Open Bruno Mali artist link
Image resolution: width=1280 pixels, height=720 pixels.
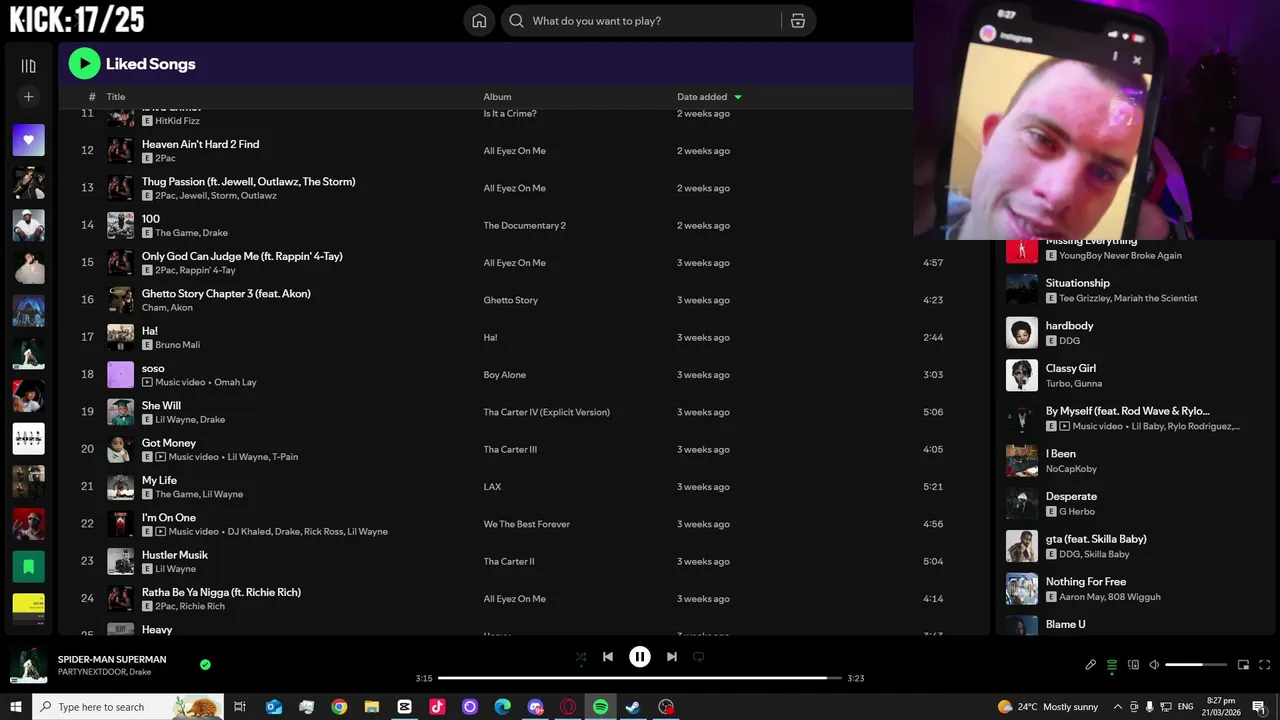(x=177, y=345)
